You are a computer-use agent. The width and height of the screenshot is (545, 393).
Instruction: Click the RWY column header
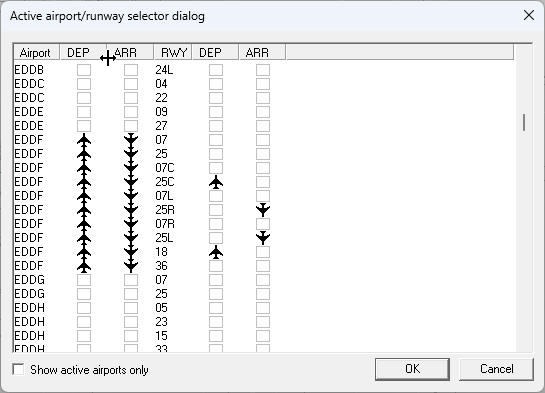click(173, 52)
